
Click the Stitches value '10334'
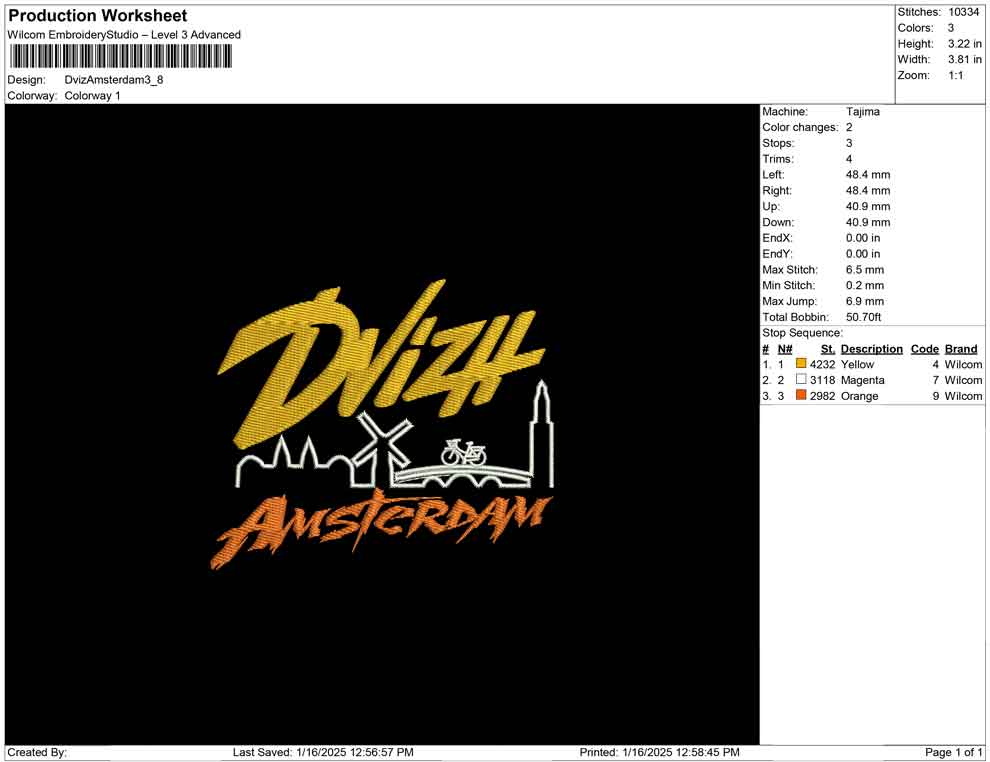click(963, 12)
